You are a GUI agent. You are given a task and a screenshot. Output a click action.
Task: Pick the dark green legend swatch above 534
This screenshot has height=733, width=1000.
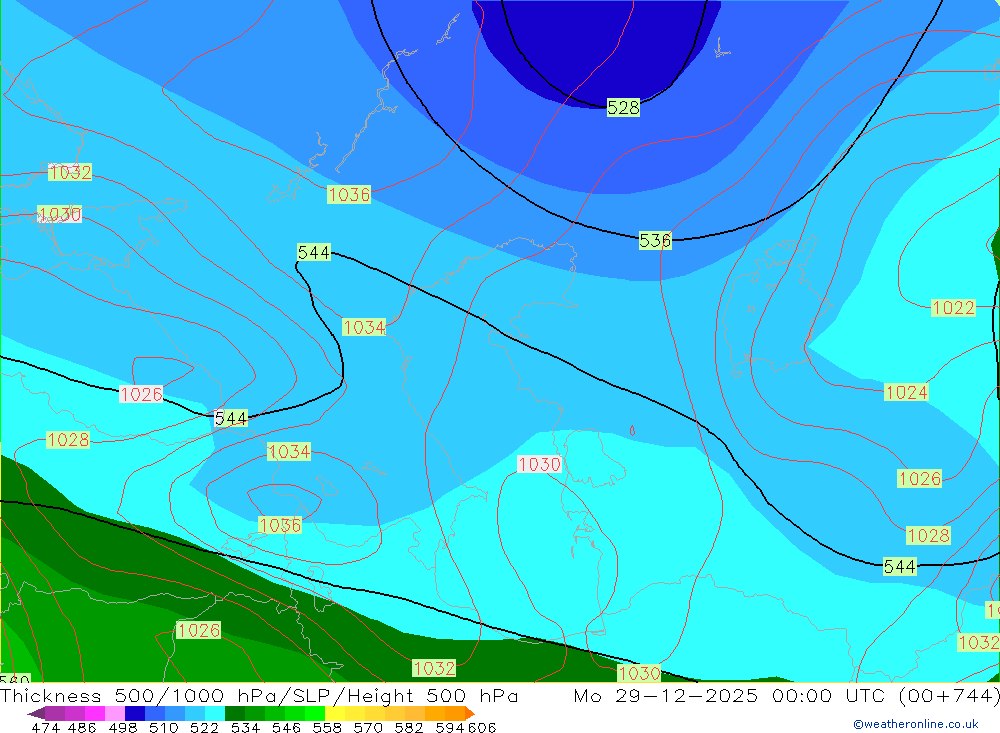point(235,713)
